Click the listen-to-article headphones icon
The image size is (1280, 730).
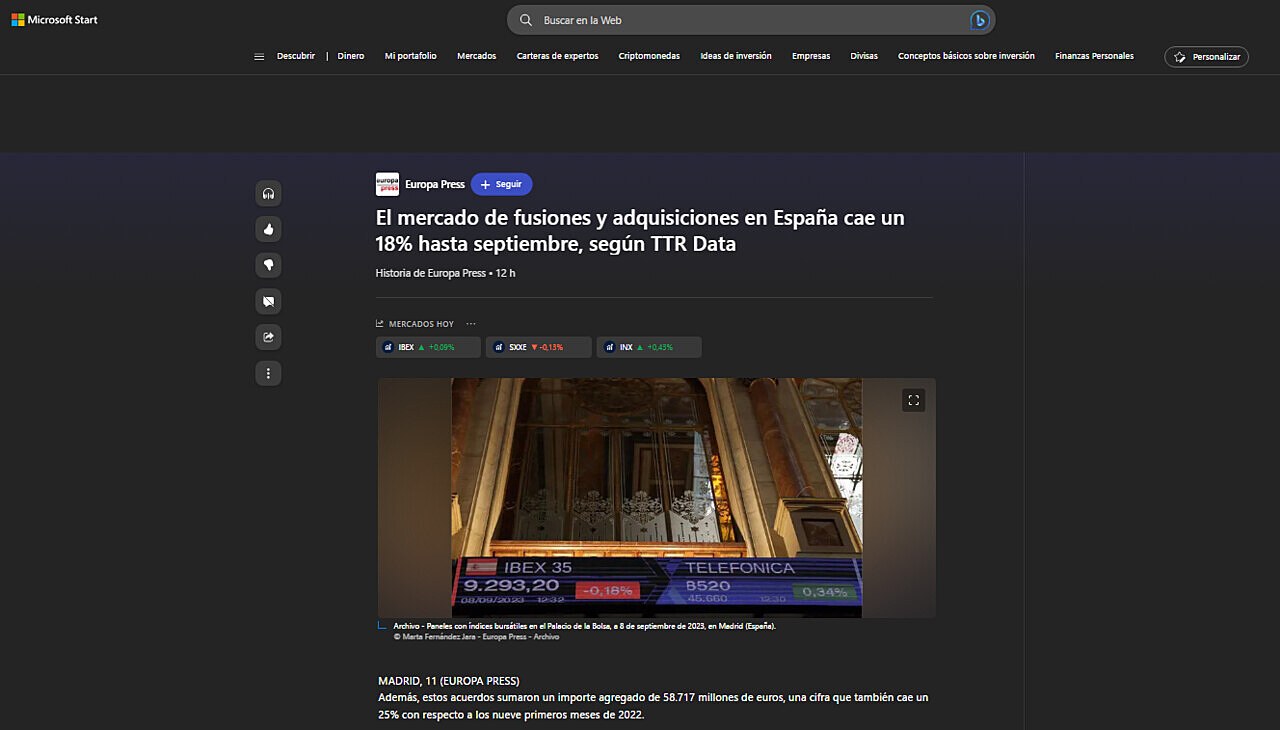268,193
